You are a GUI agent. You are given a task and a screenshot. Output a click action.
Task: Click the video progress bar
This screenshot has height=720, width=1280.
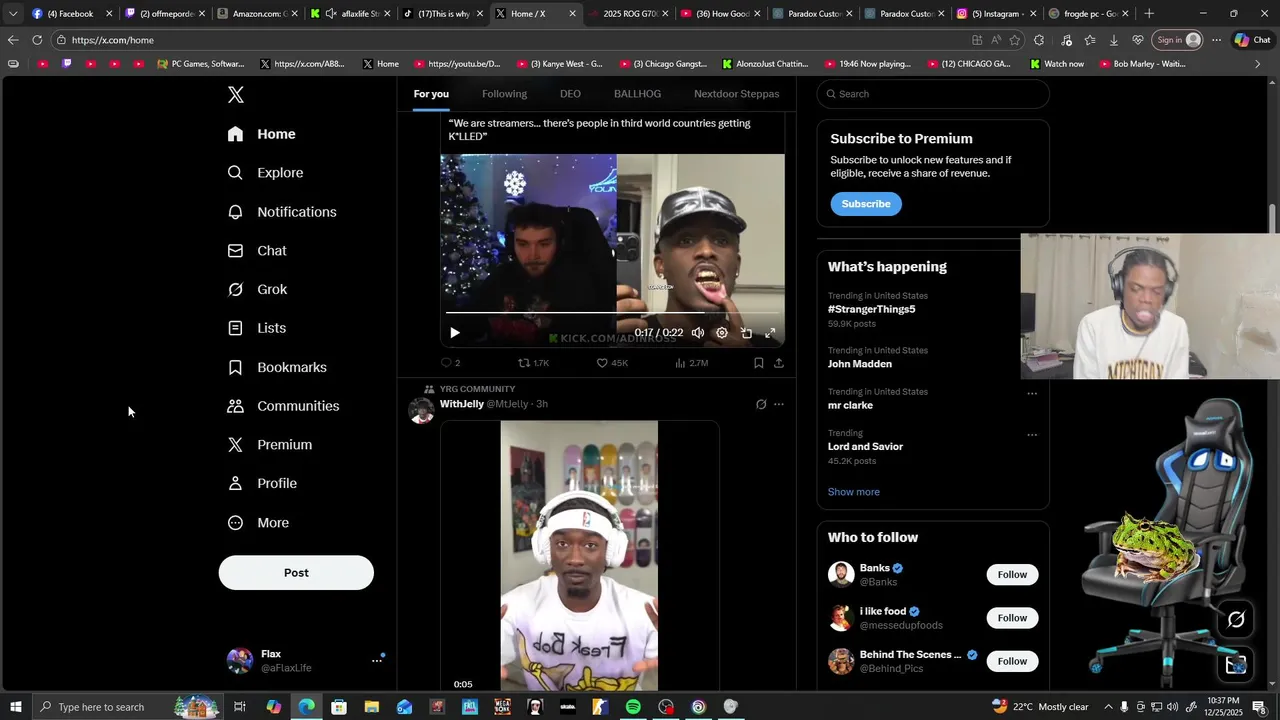coord(612,314)
